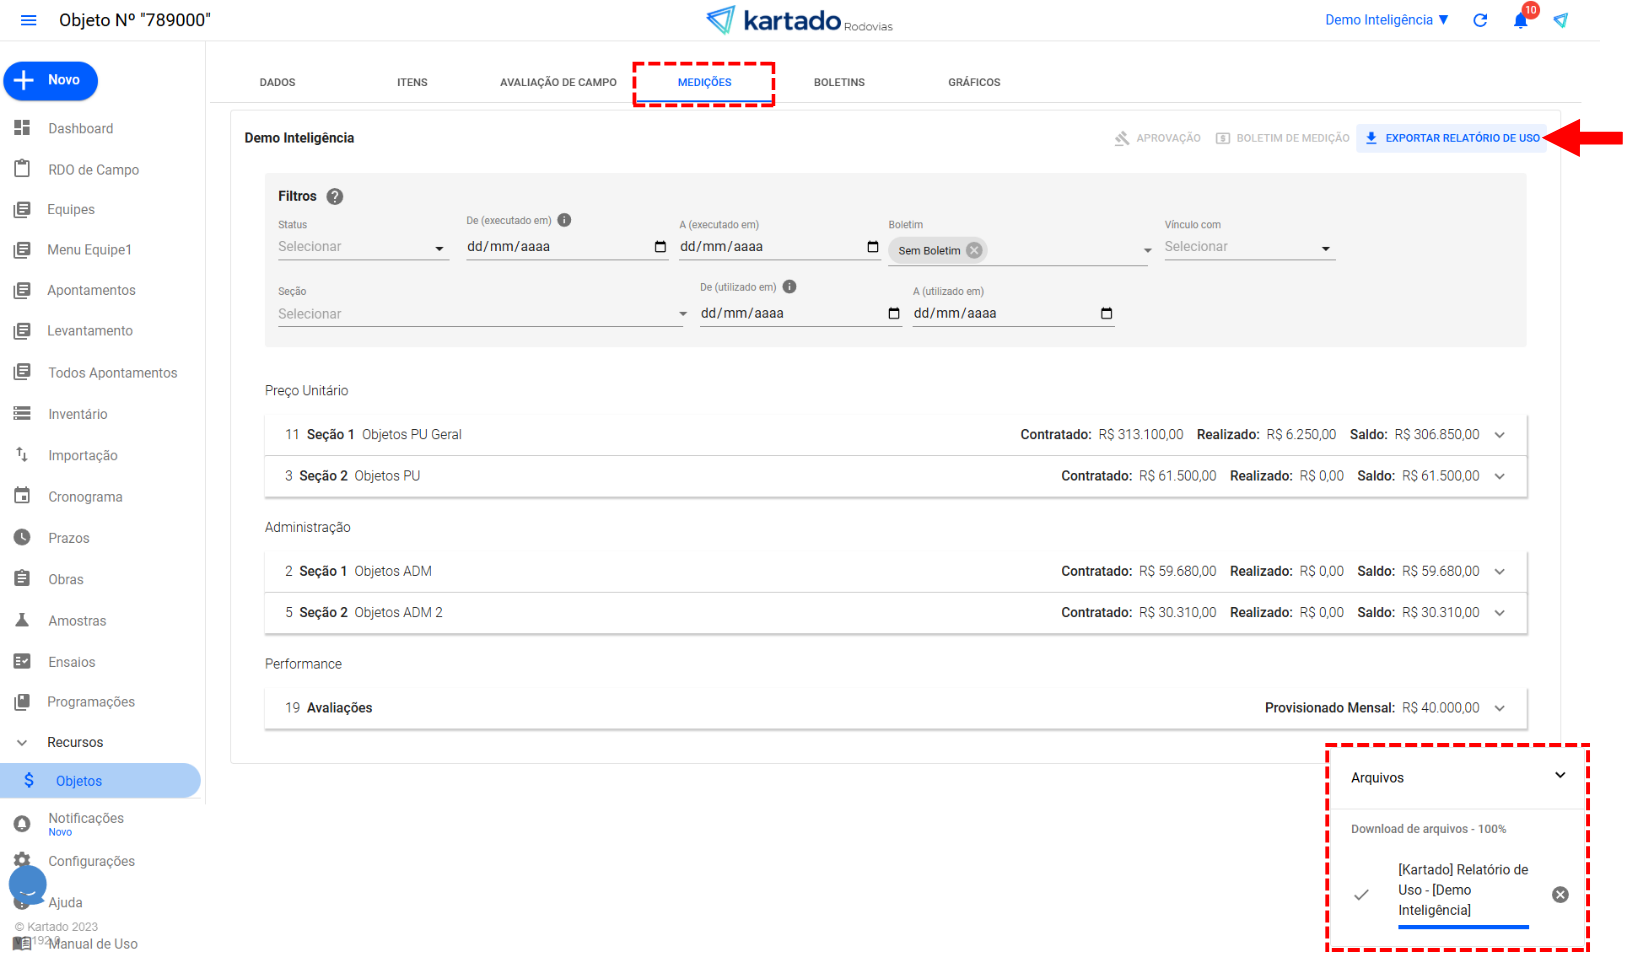Open the notifications bell icon
Image resolution: width=1629 pixels, height=962 pixels.
pos(1520,21)
